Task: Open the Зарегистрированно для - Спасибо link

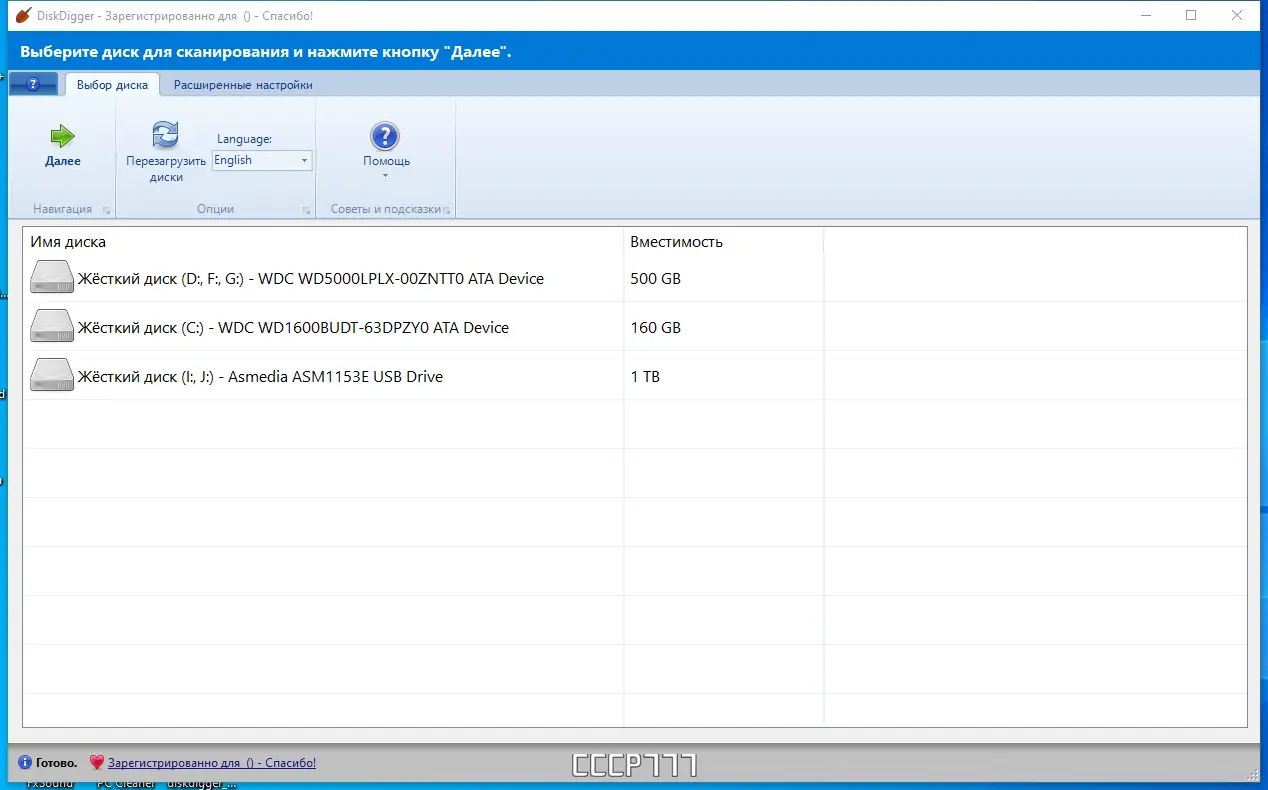Action: coord(212,763)
